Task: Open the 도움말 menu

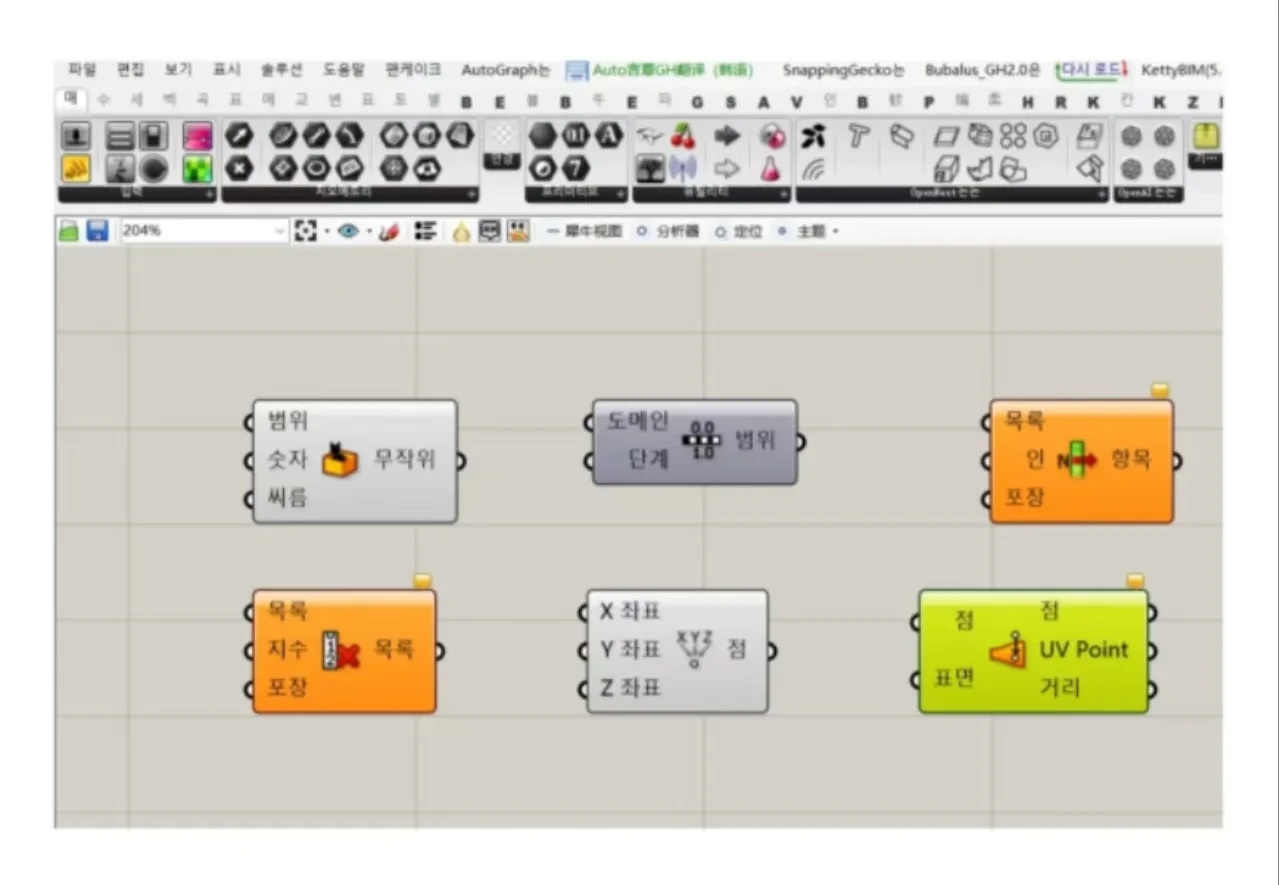Action: tap(344, 70)
